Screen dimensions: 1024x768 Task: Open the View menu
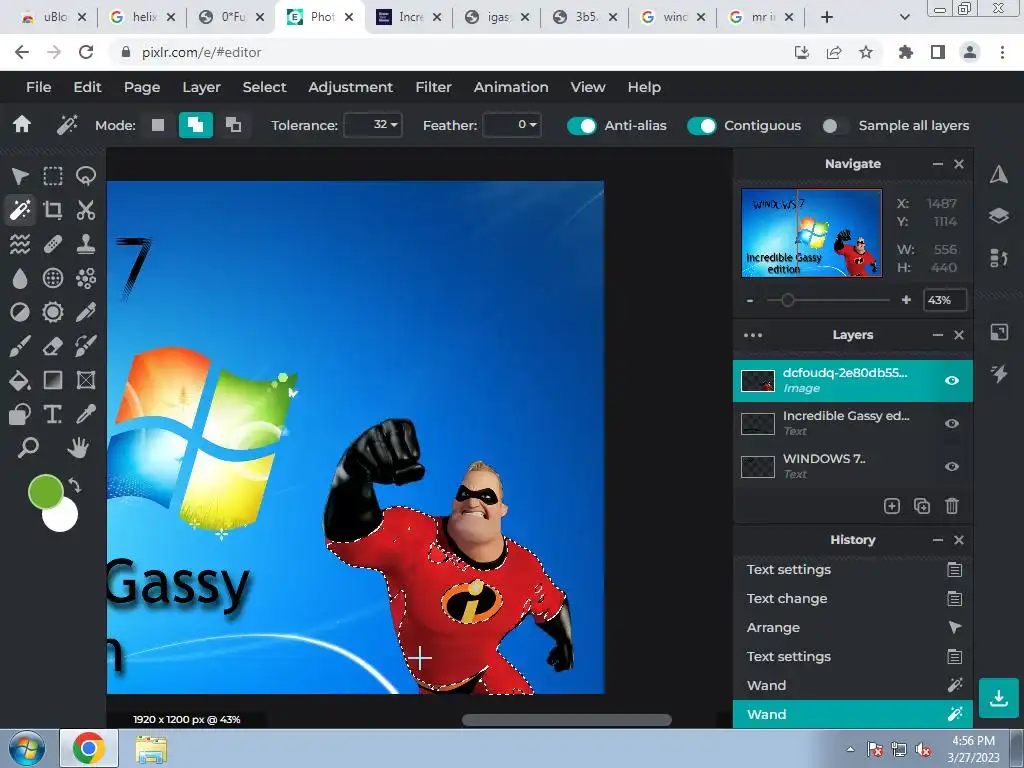coord(588,87)
